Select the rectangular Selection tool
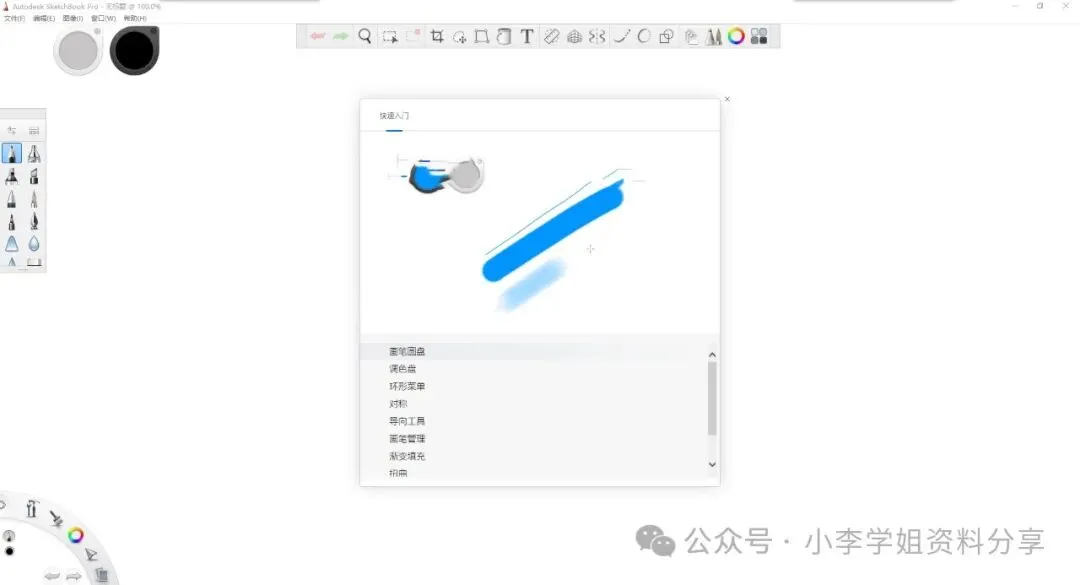The width and height of the screenshot is (1080, 585). click(x=390, y=37)
